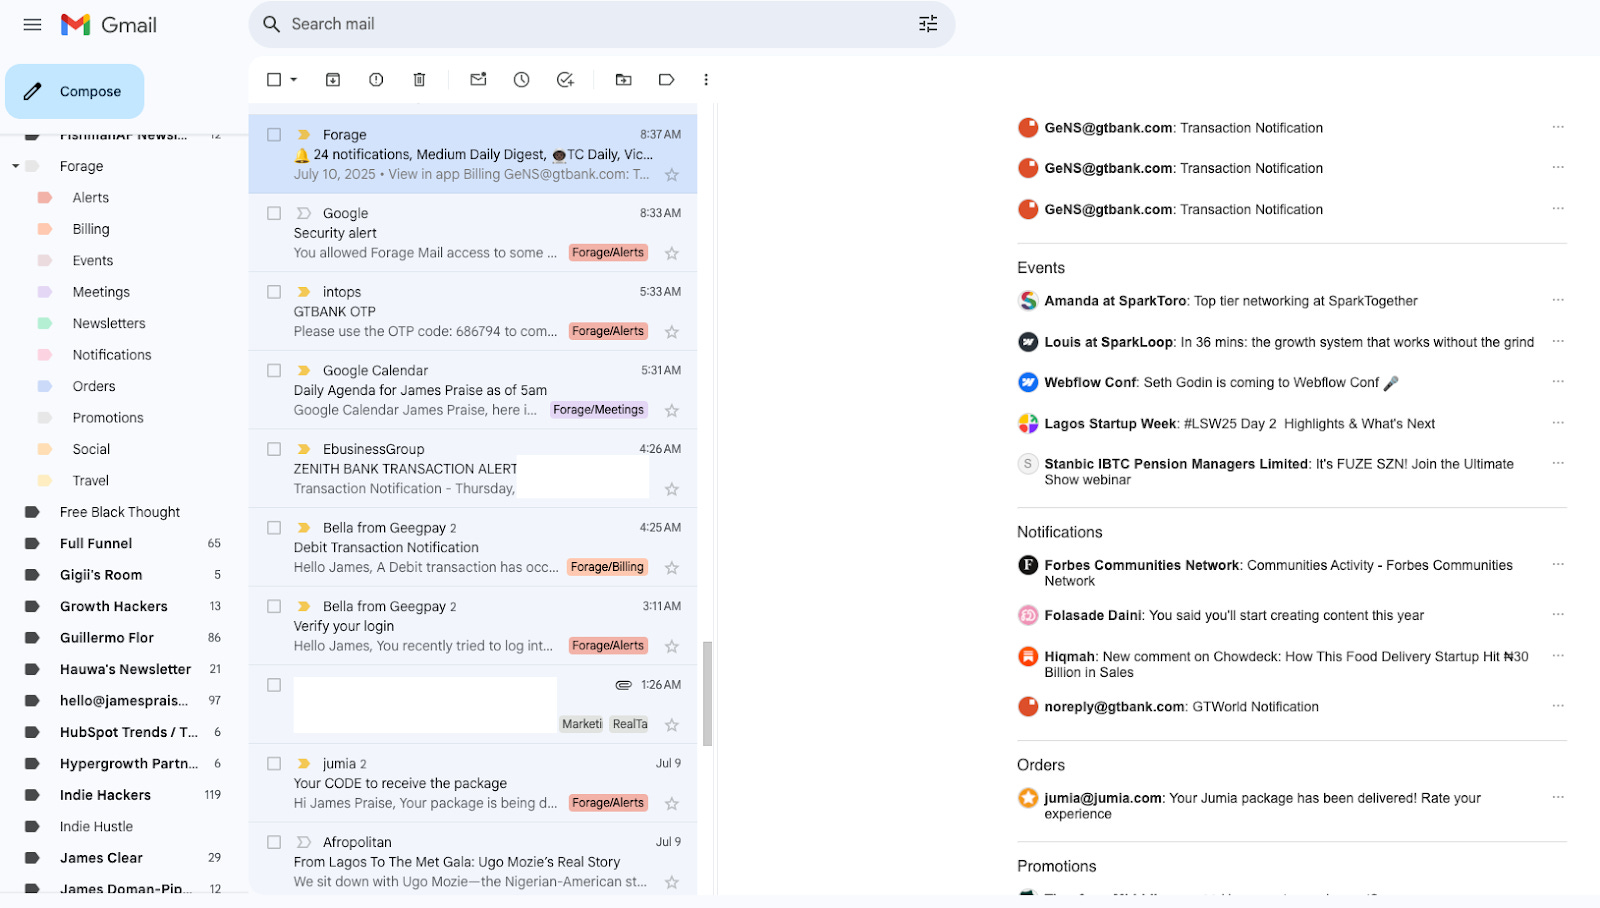
Task: Open Lagos Startup Week highlights email
Action: pos(1239,424)
